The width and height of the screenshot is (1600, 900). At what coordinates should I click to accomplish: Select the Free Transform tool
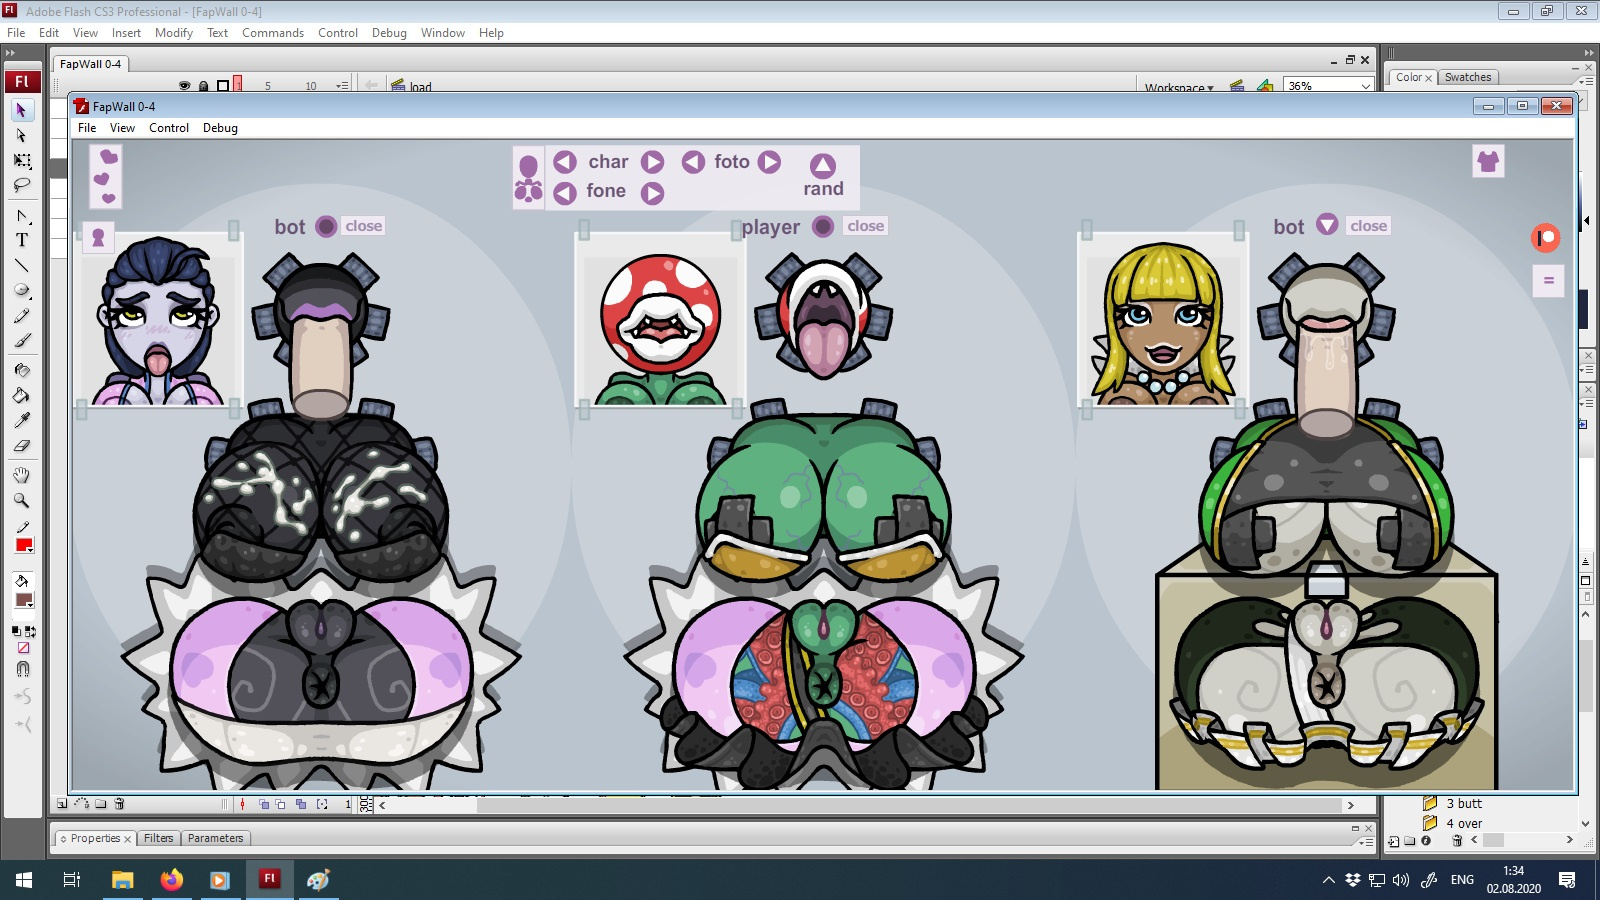pos(21,160)
